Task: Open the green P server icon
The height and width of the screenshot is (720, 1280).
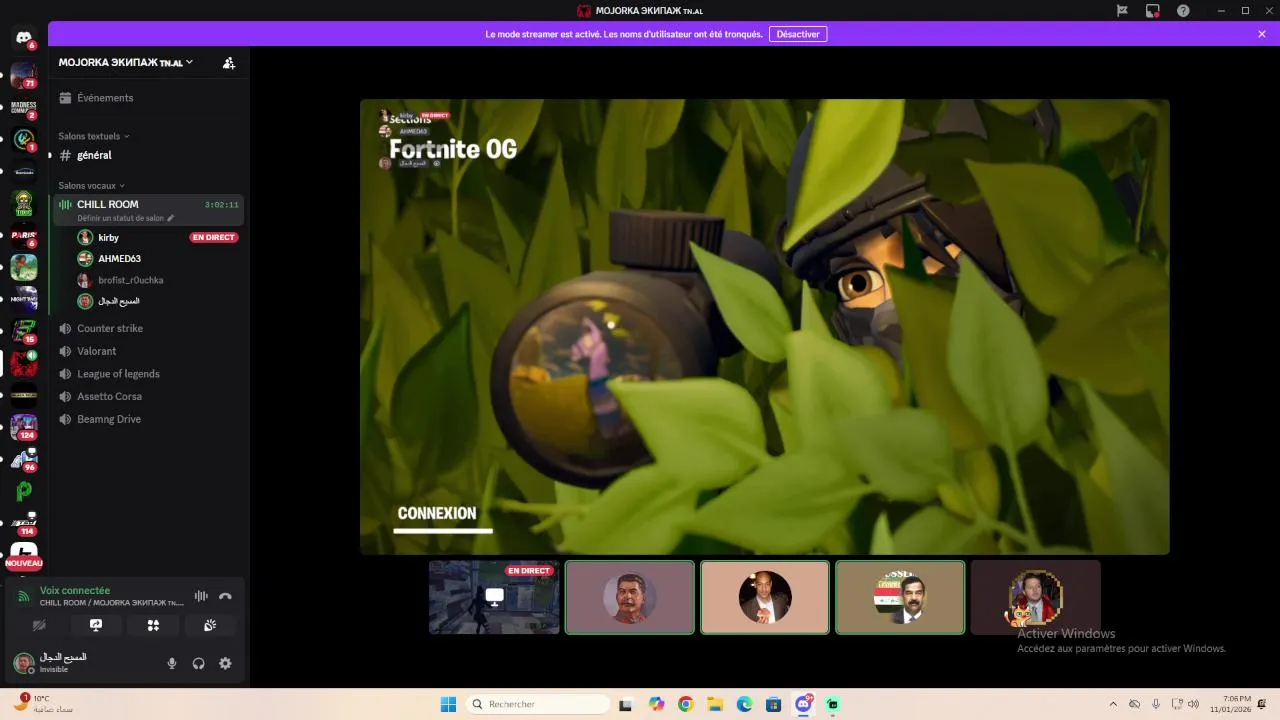Action: 24,491
